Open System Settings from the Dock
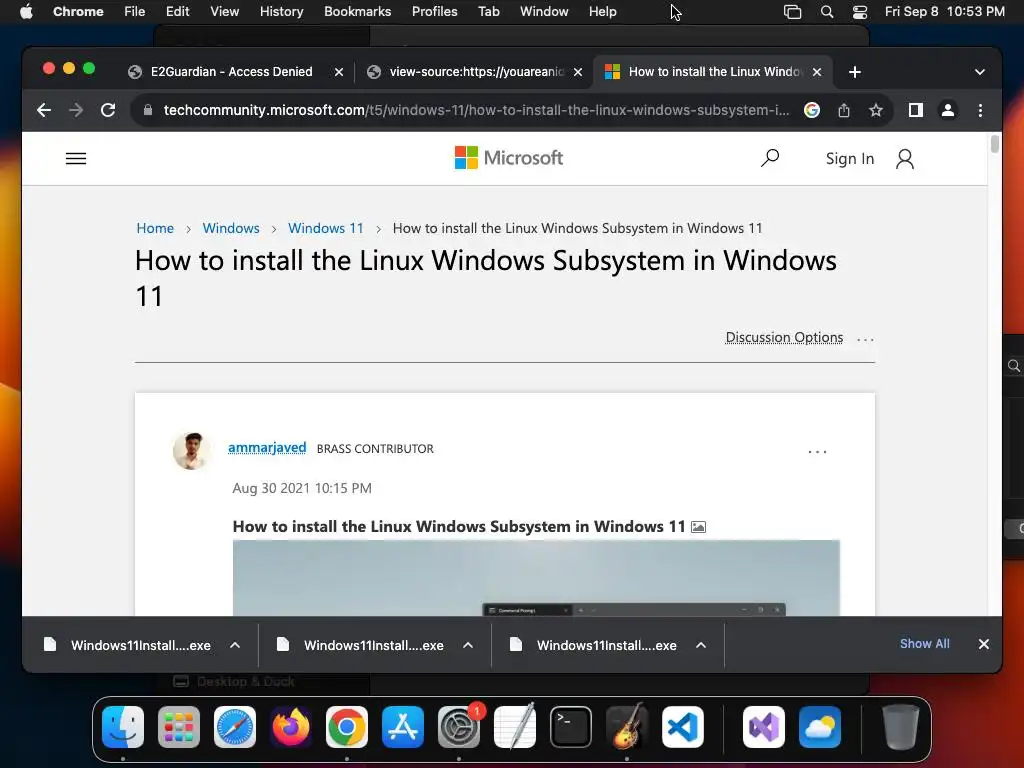1024x768 pixels. [458, 727]
